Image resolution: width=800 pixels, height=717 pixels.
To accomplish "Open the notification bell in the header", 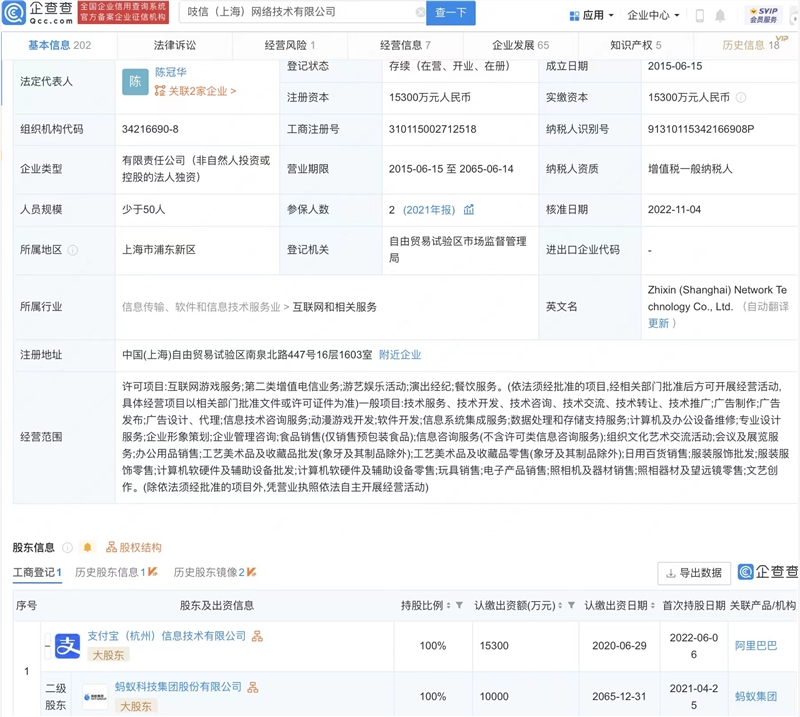I will [x=720, y=16].
